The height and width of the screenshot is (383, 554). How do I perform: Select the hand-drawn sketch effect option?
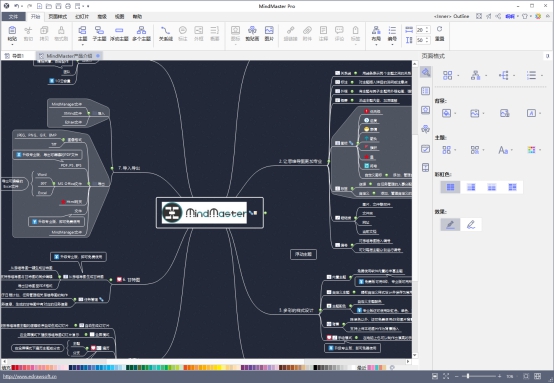pyautogui.click(x=471, y=225)
